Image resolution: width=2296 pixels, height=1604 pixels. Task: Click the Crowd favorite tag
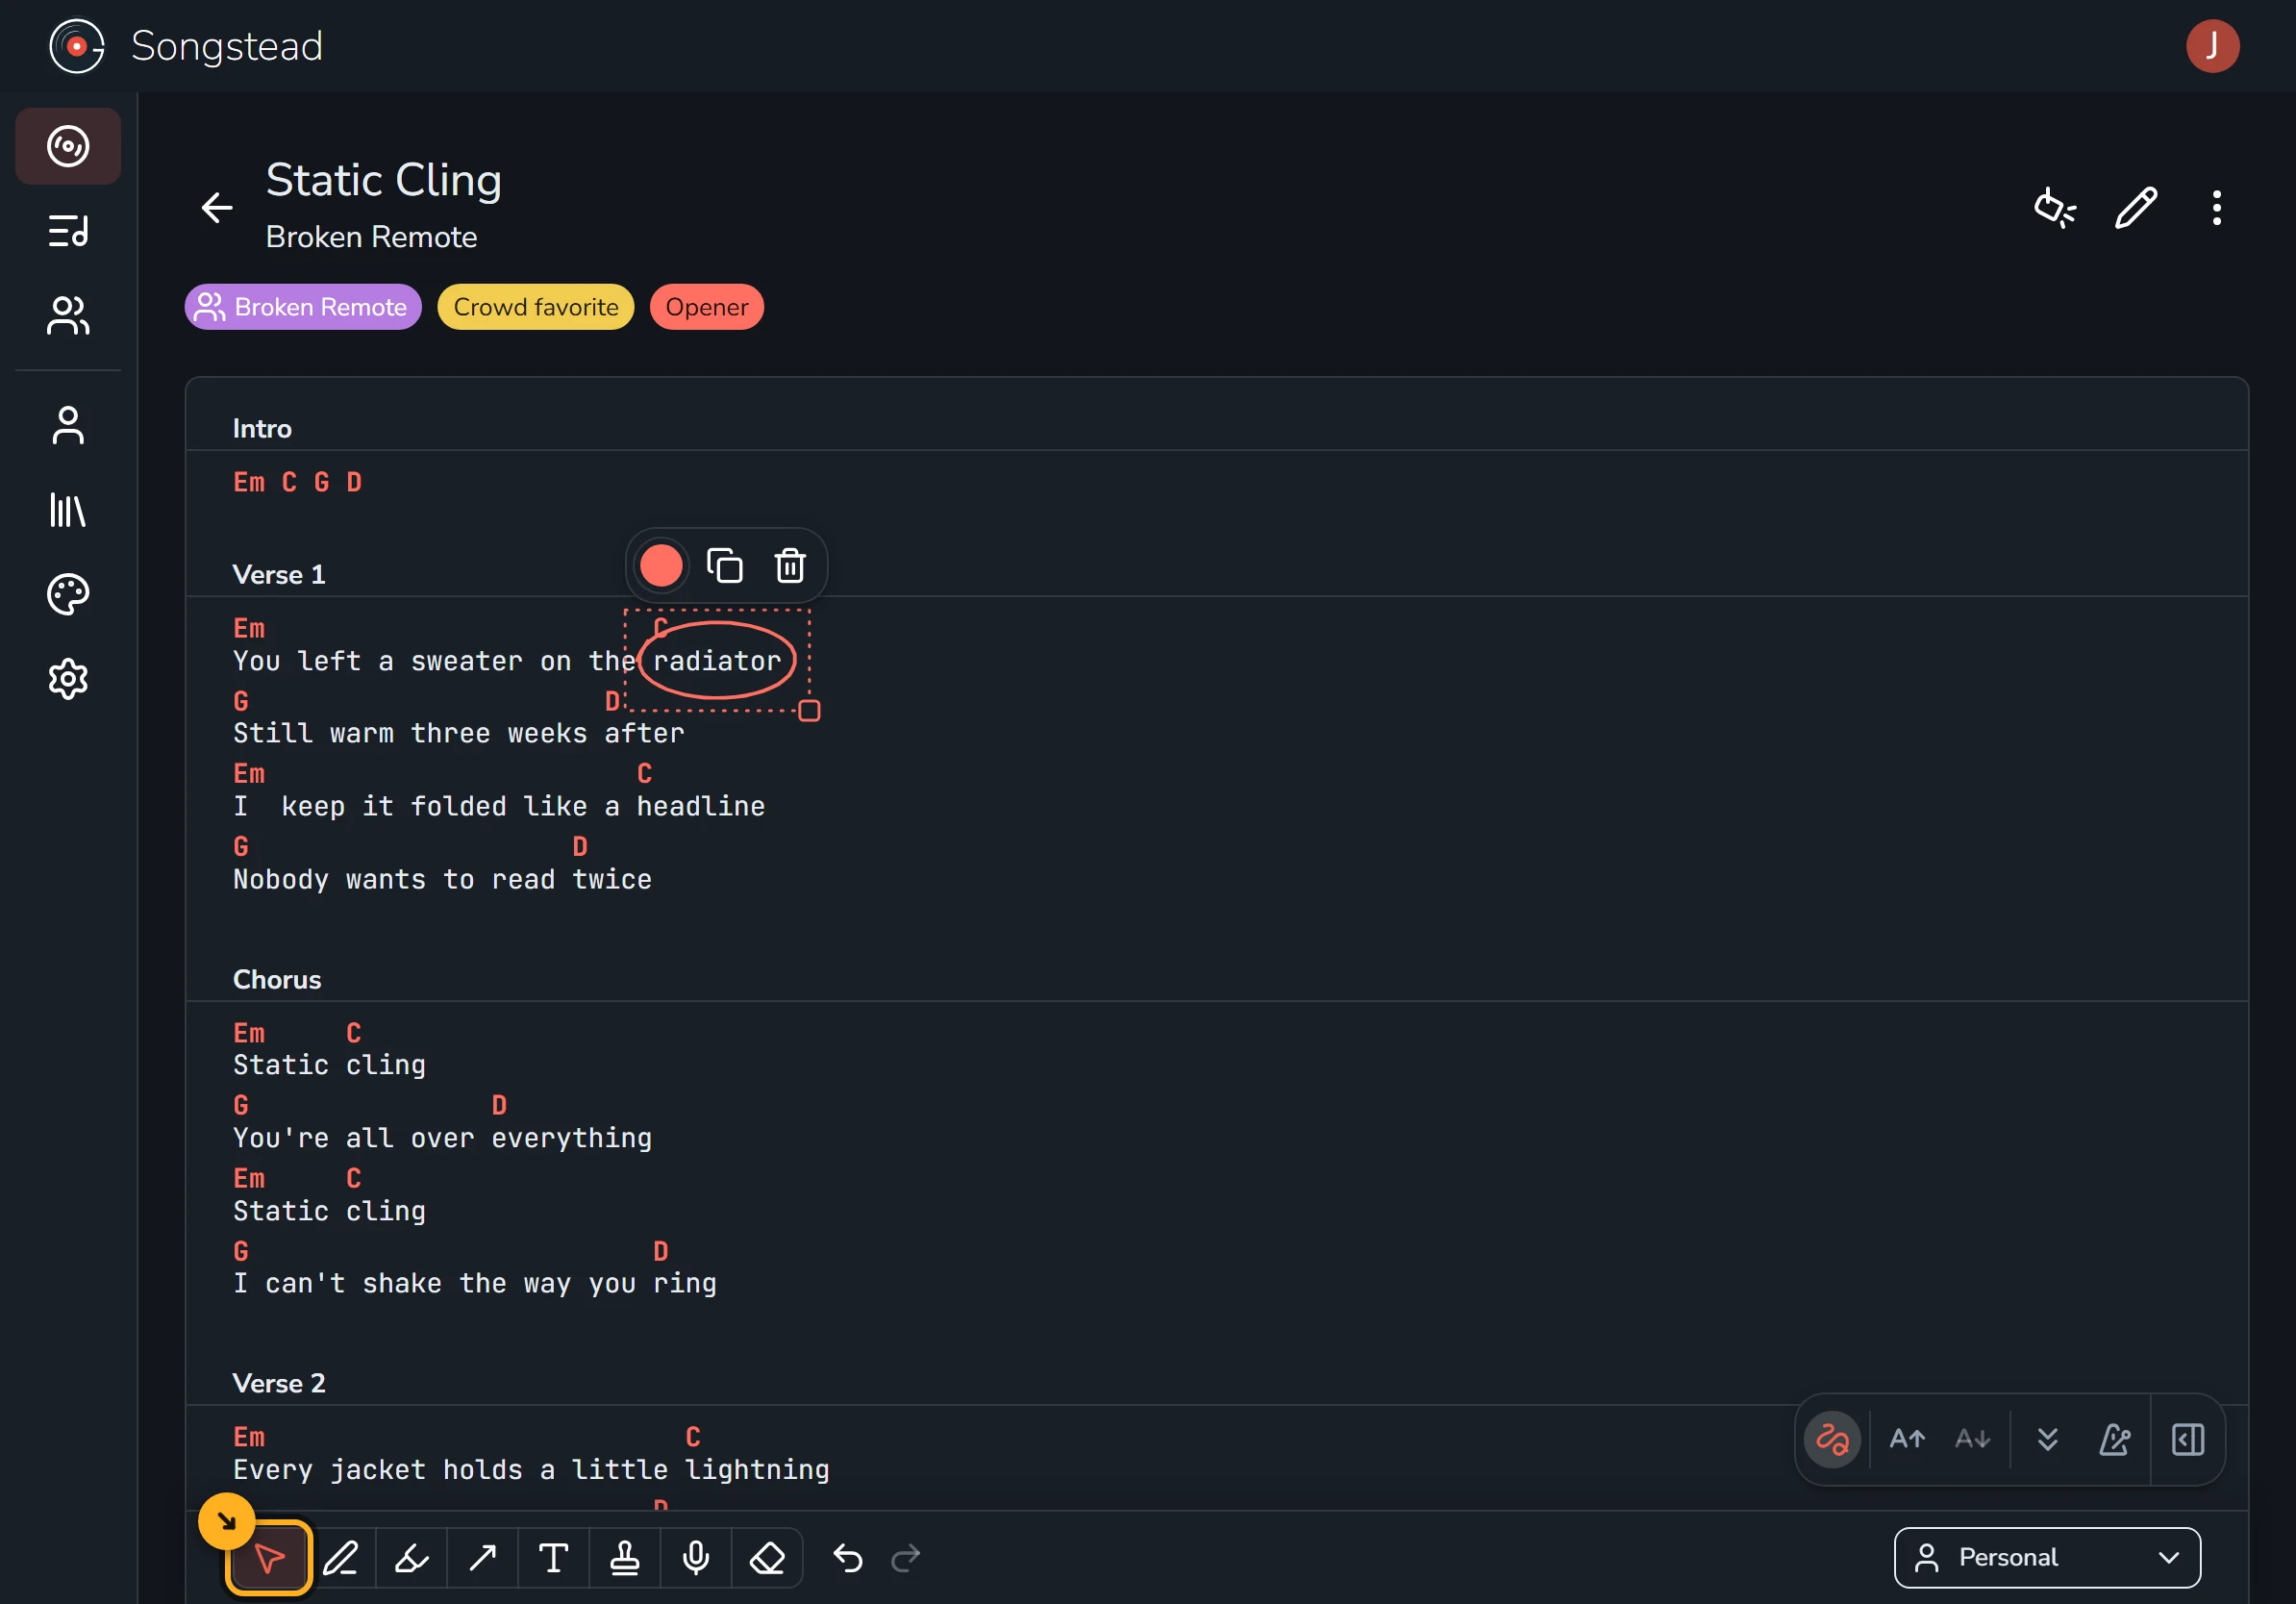tap(536, 307)
